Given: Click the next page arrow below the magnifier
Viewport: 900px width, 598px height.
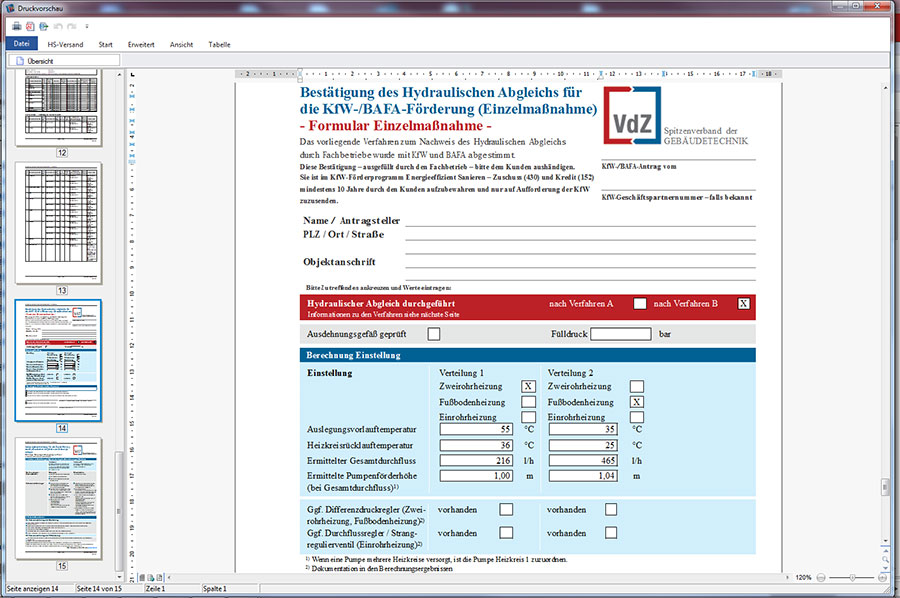Looking at the screenshot, I should pyautogui.click(x=885, y=568).
